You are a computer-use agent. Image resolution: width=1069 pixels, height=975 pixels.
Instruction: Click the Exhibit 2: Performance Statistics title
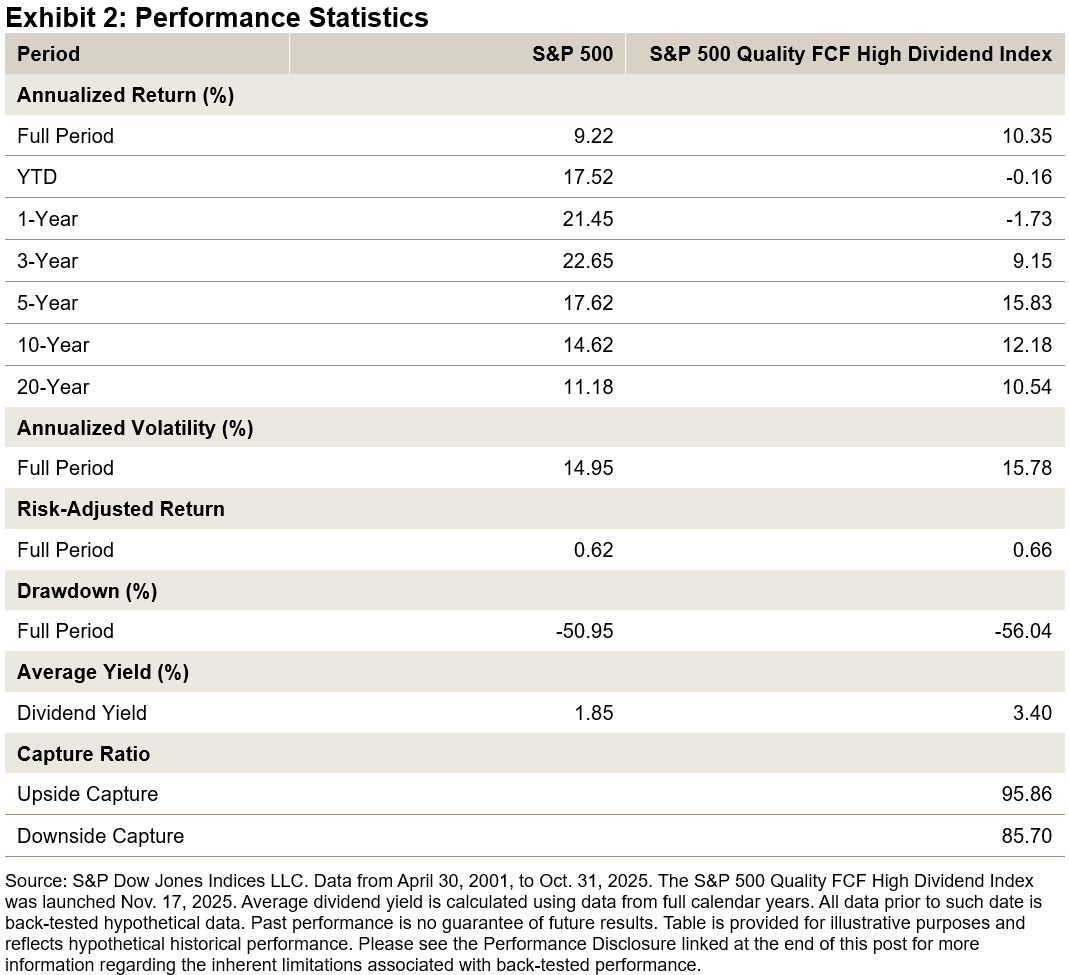(217, 17)
